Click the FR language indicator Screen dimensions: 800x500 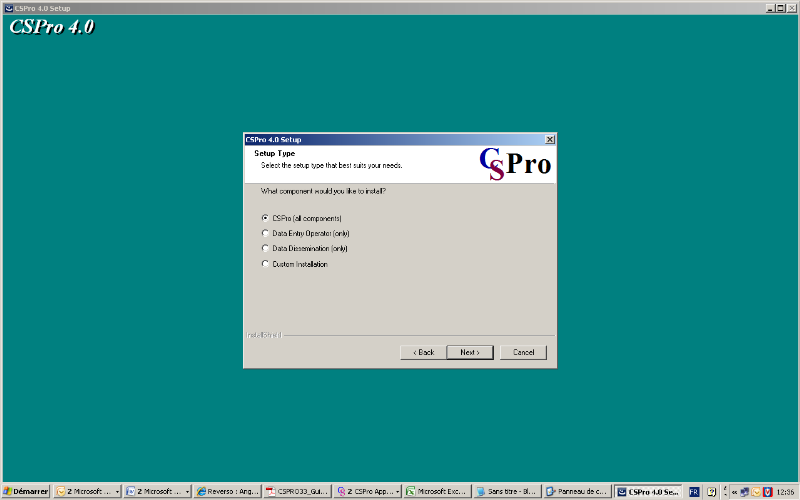pos(694,492)
